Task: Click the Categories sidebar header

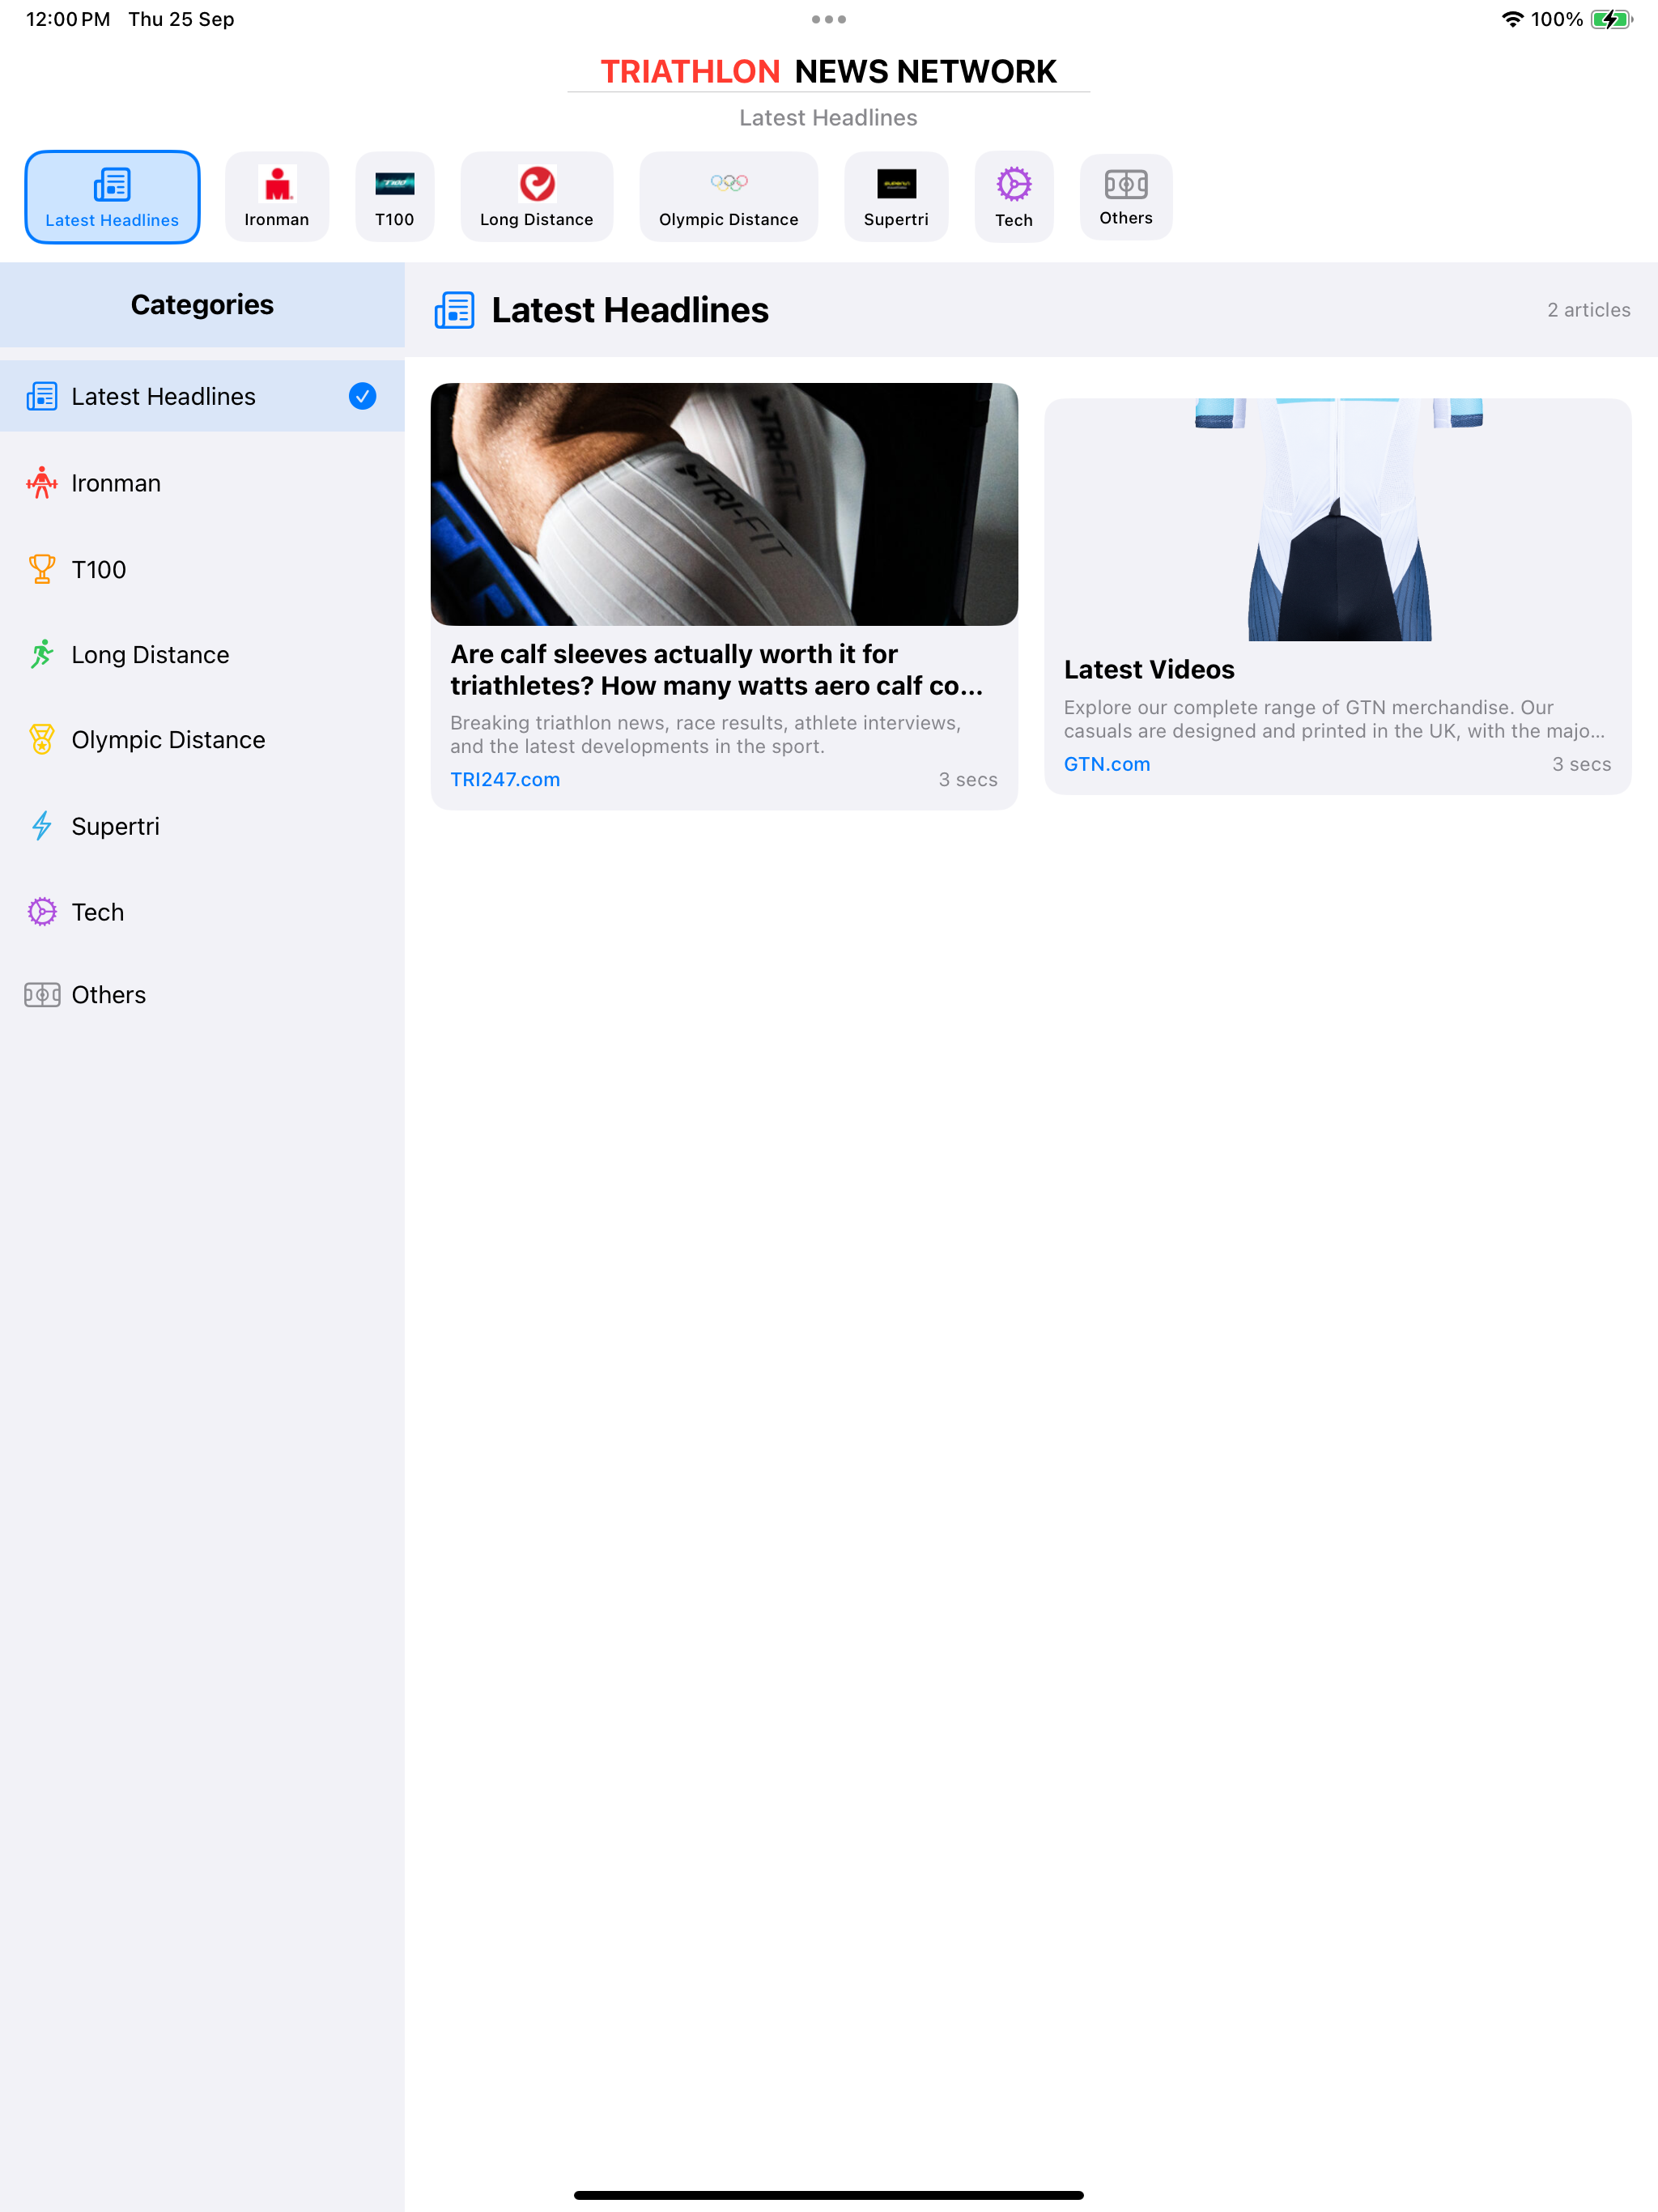Action: pyautogui.click(x=202, y=305)
